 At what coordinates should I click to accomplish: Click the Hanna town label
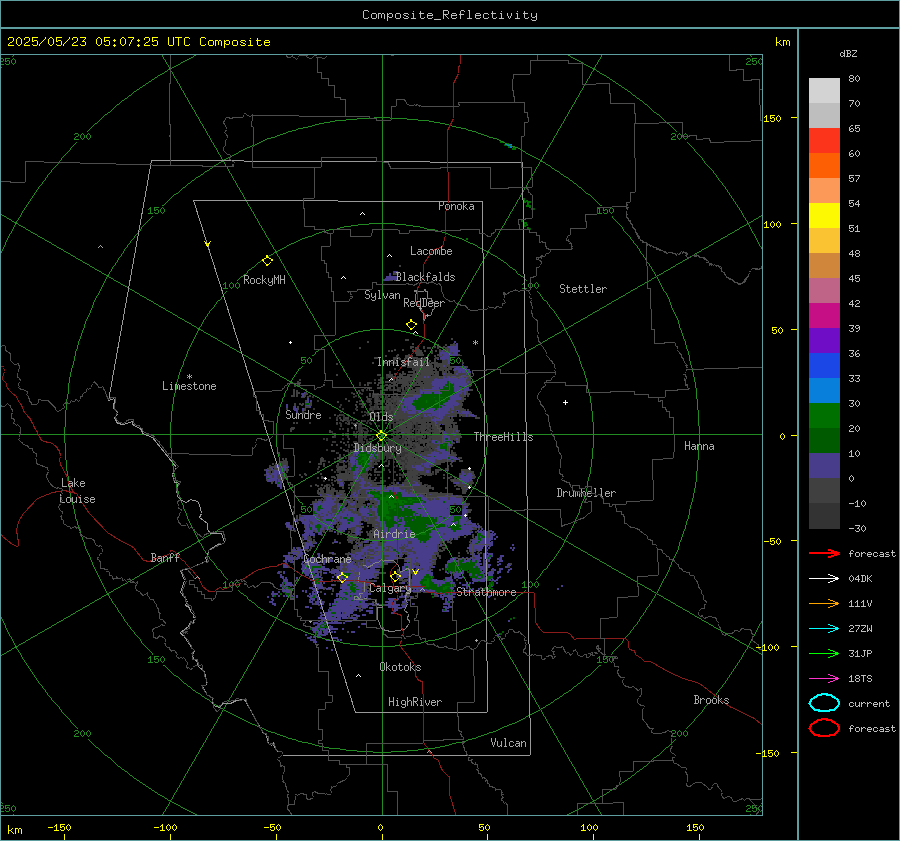click(699, 446)
